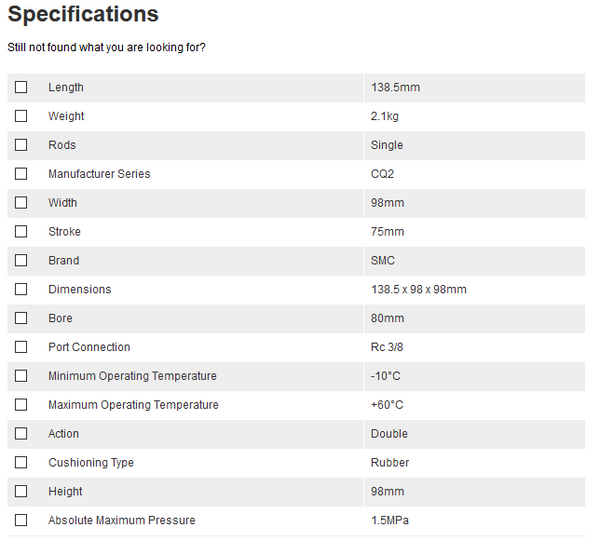Select the Rods checkbox
The image size is (600, 541).
[x=21, y=145]
